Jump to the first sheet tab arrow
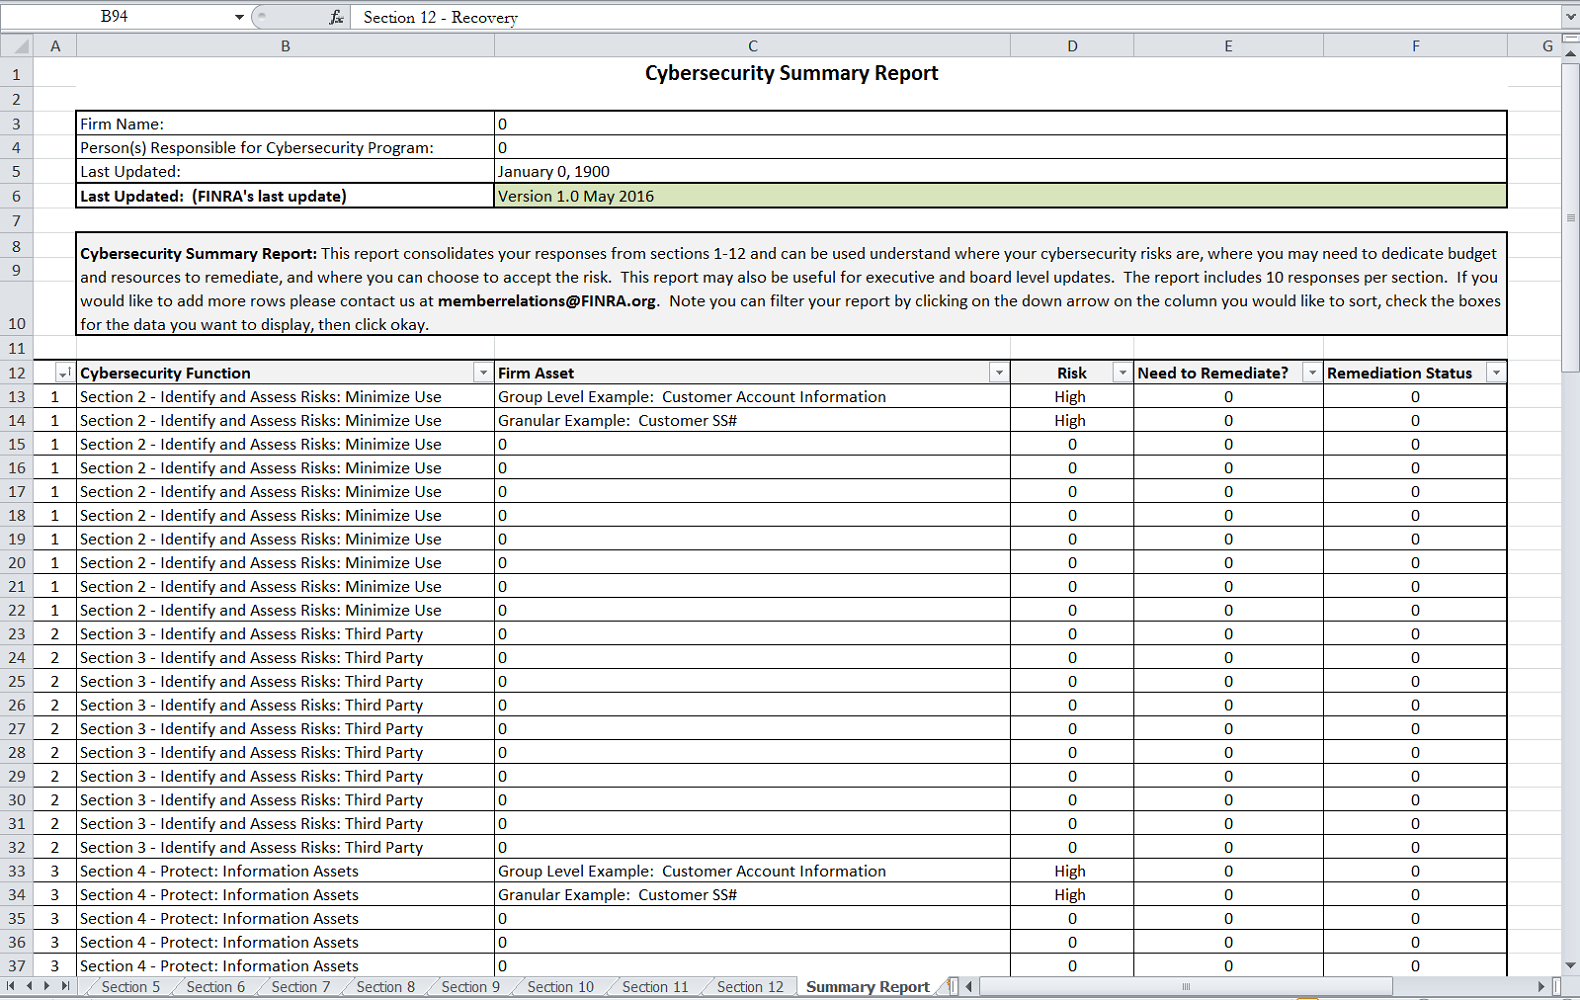Screen dimensions: 1580x1000 click(11, 986)
